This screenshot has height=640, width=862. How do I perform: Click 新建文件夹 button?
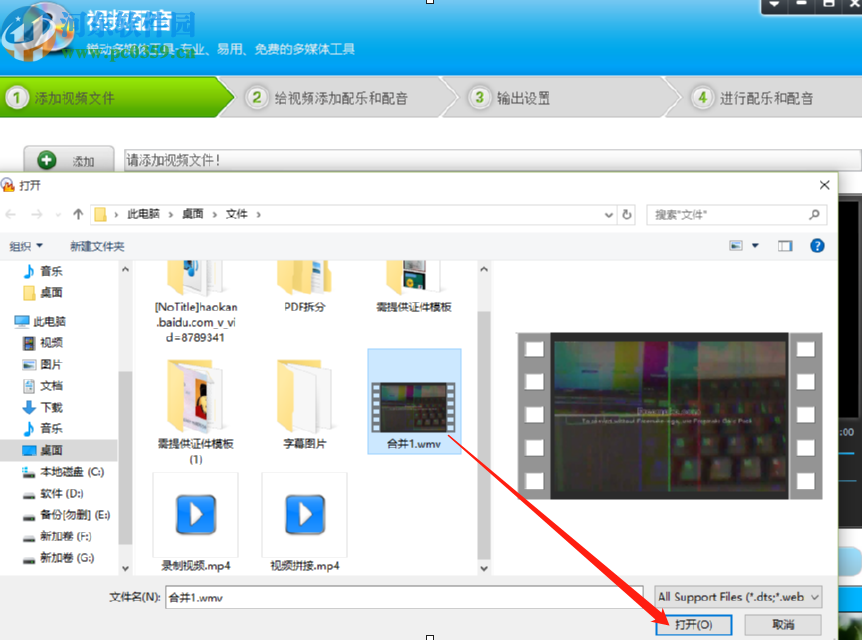coord(97,246)
